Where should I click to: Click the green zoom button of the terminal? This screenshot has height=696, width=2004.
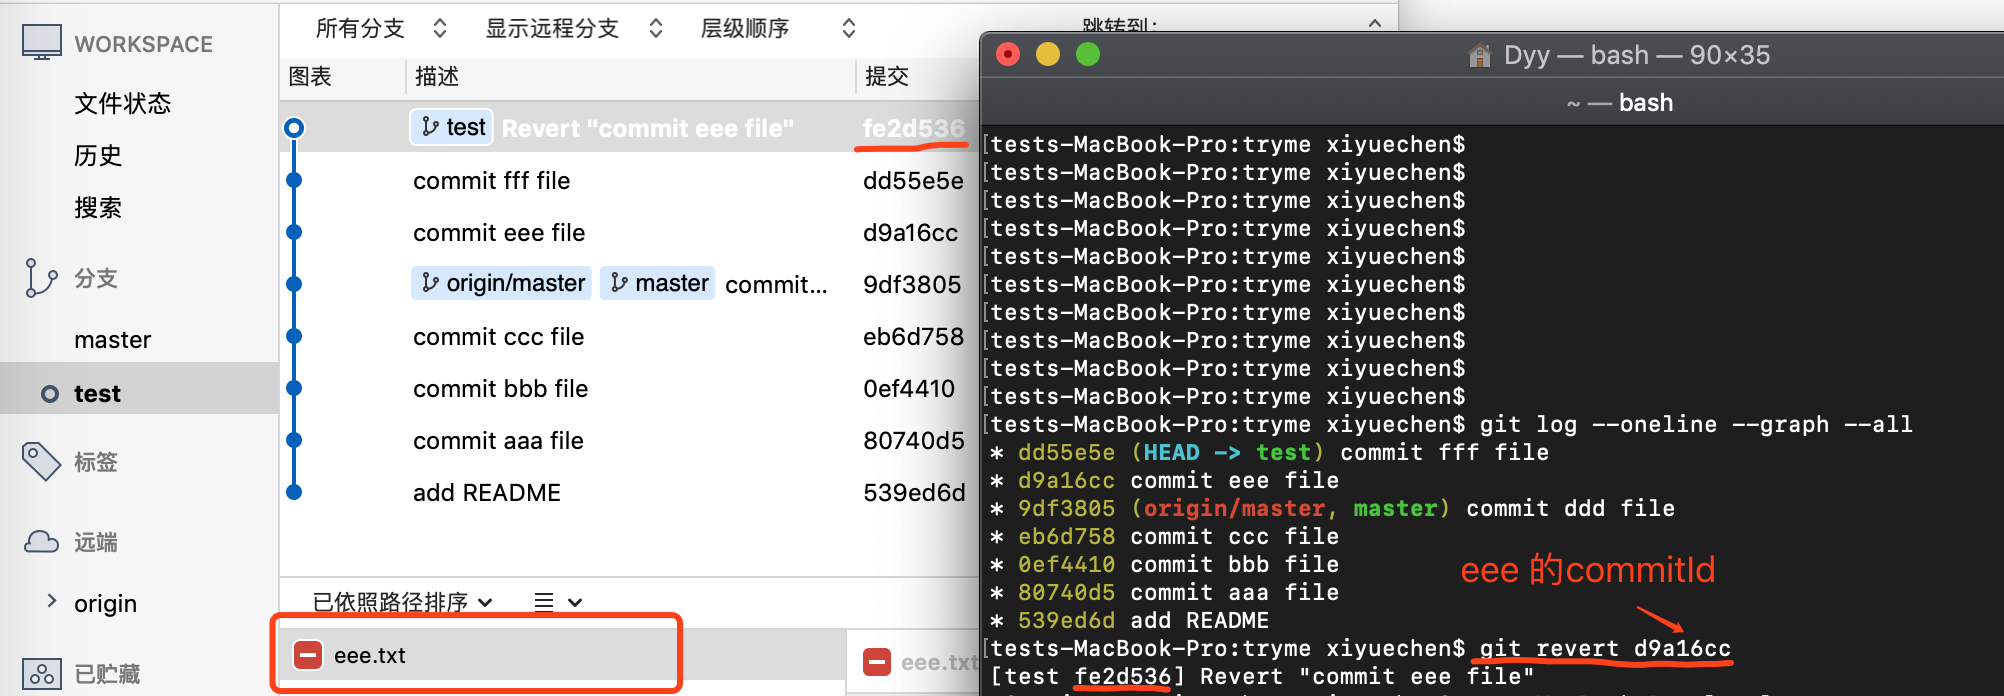[x=1087, y=54]
